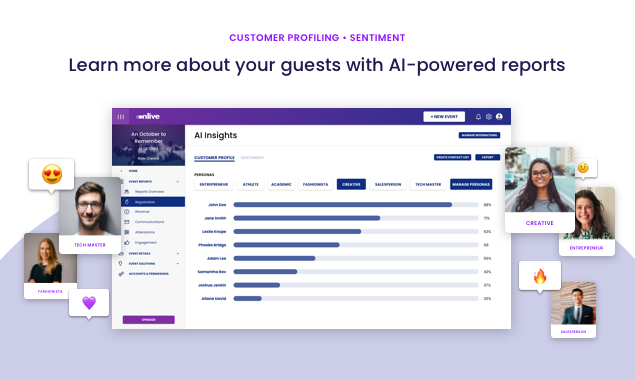Click the Reports Overview binoculars icon
The image size is (635, 380).
[127, 192]
